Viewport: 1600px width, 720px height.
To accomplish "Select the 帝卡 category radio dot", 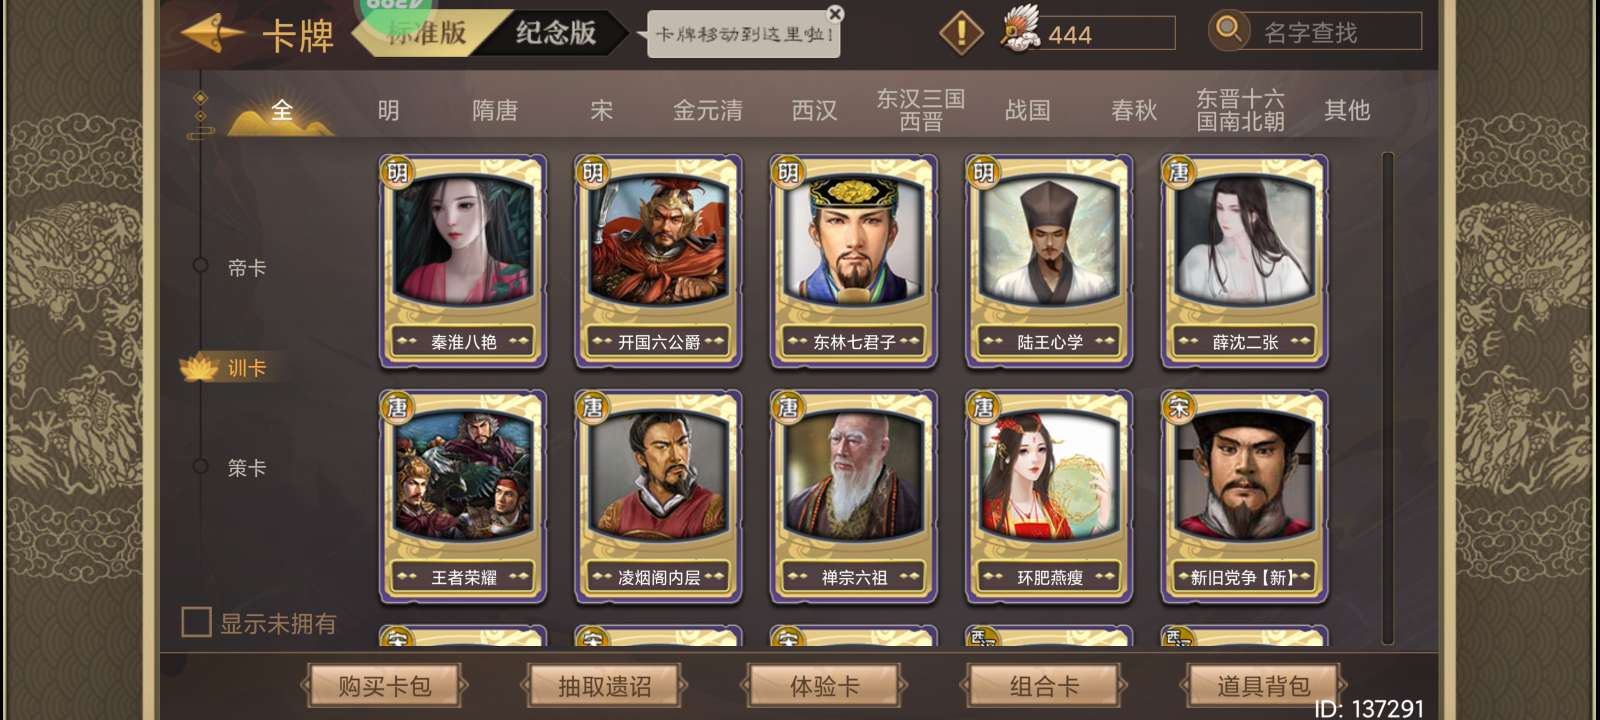I will coord(200,266).
